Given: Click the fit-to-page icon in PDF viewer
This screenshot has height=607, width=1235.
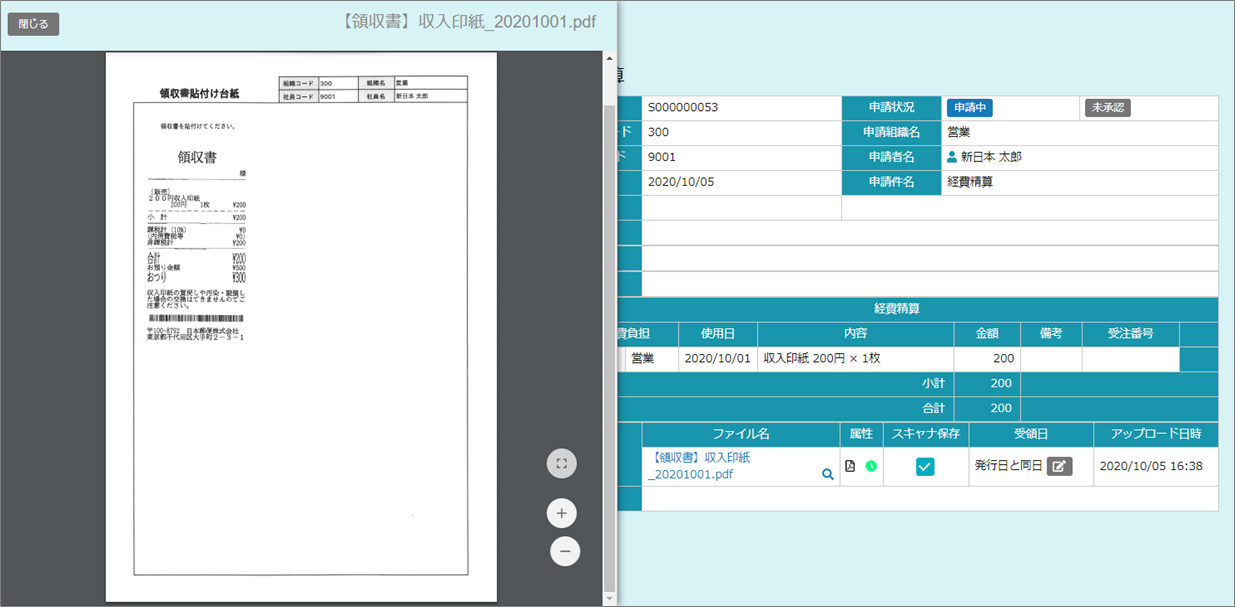Looking at the screenshot, I should pyautogui.click(x=561, y=463).
